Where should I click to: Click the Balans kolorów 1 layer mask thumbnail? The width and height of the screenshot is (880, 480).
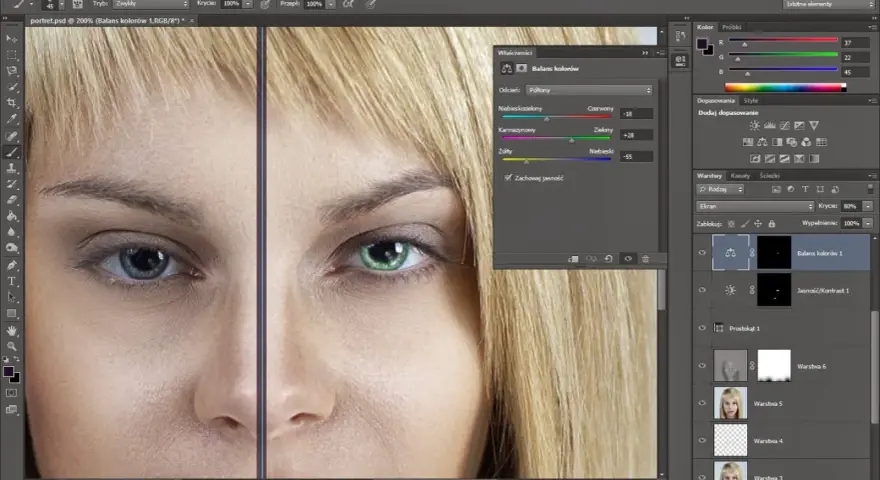pos(774,253)
